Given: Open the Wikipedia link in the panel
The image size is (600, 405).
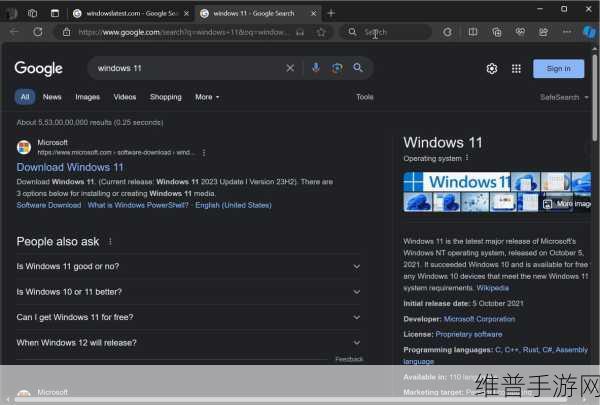Looking at the screenshot, I should coord(493,288).
